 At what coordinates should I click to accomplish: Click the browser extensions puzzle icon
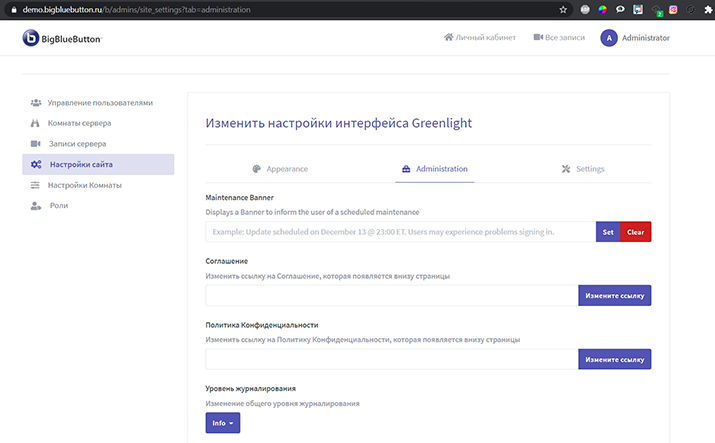(708, 10)
